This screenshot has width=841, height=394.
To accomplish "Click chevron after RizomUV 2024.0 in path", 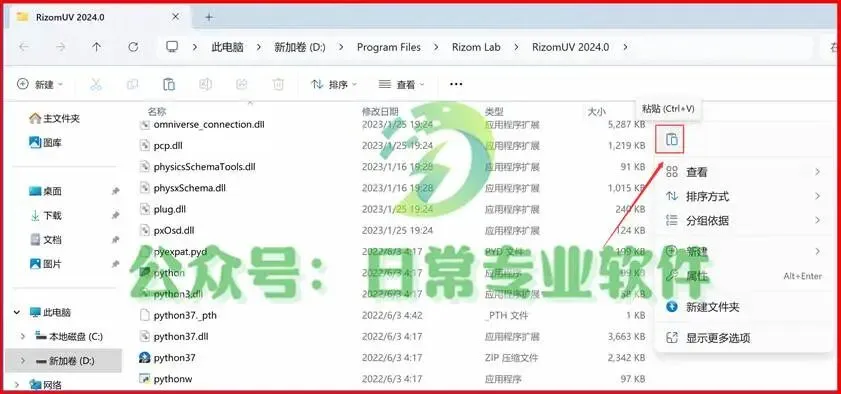I will [625, 47].
